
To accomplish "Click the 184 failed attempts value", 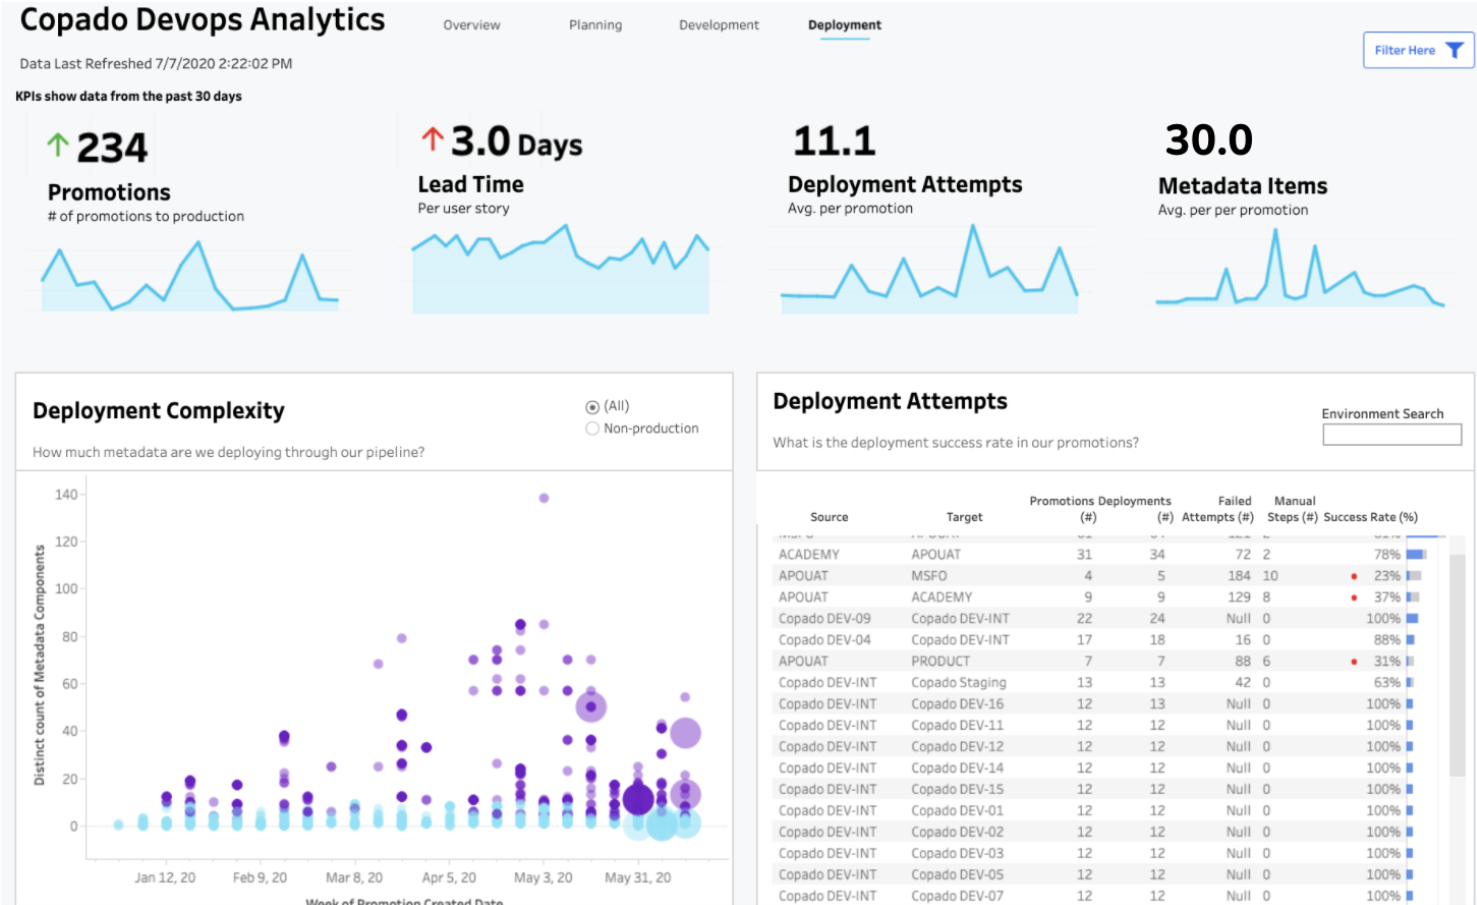I will tap(1239, 576).
